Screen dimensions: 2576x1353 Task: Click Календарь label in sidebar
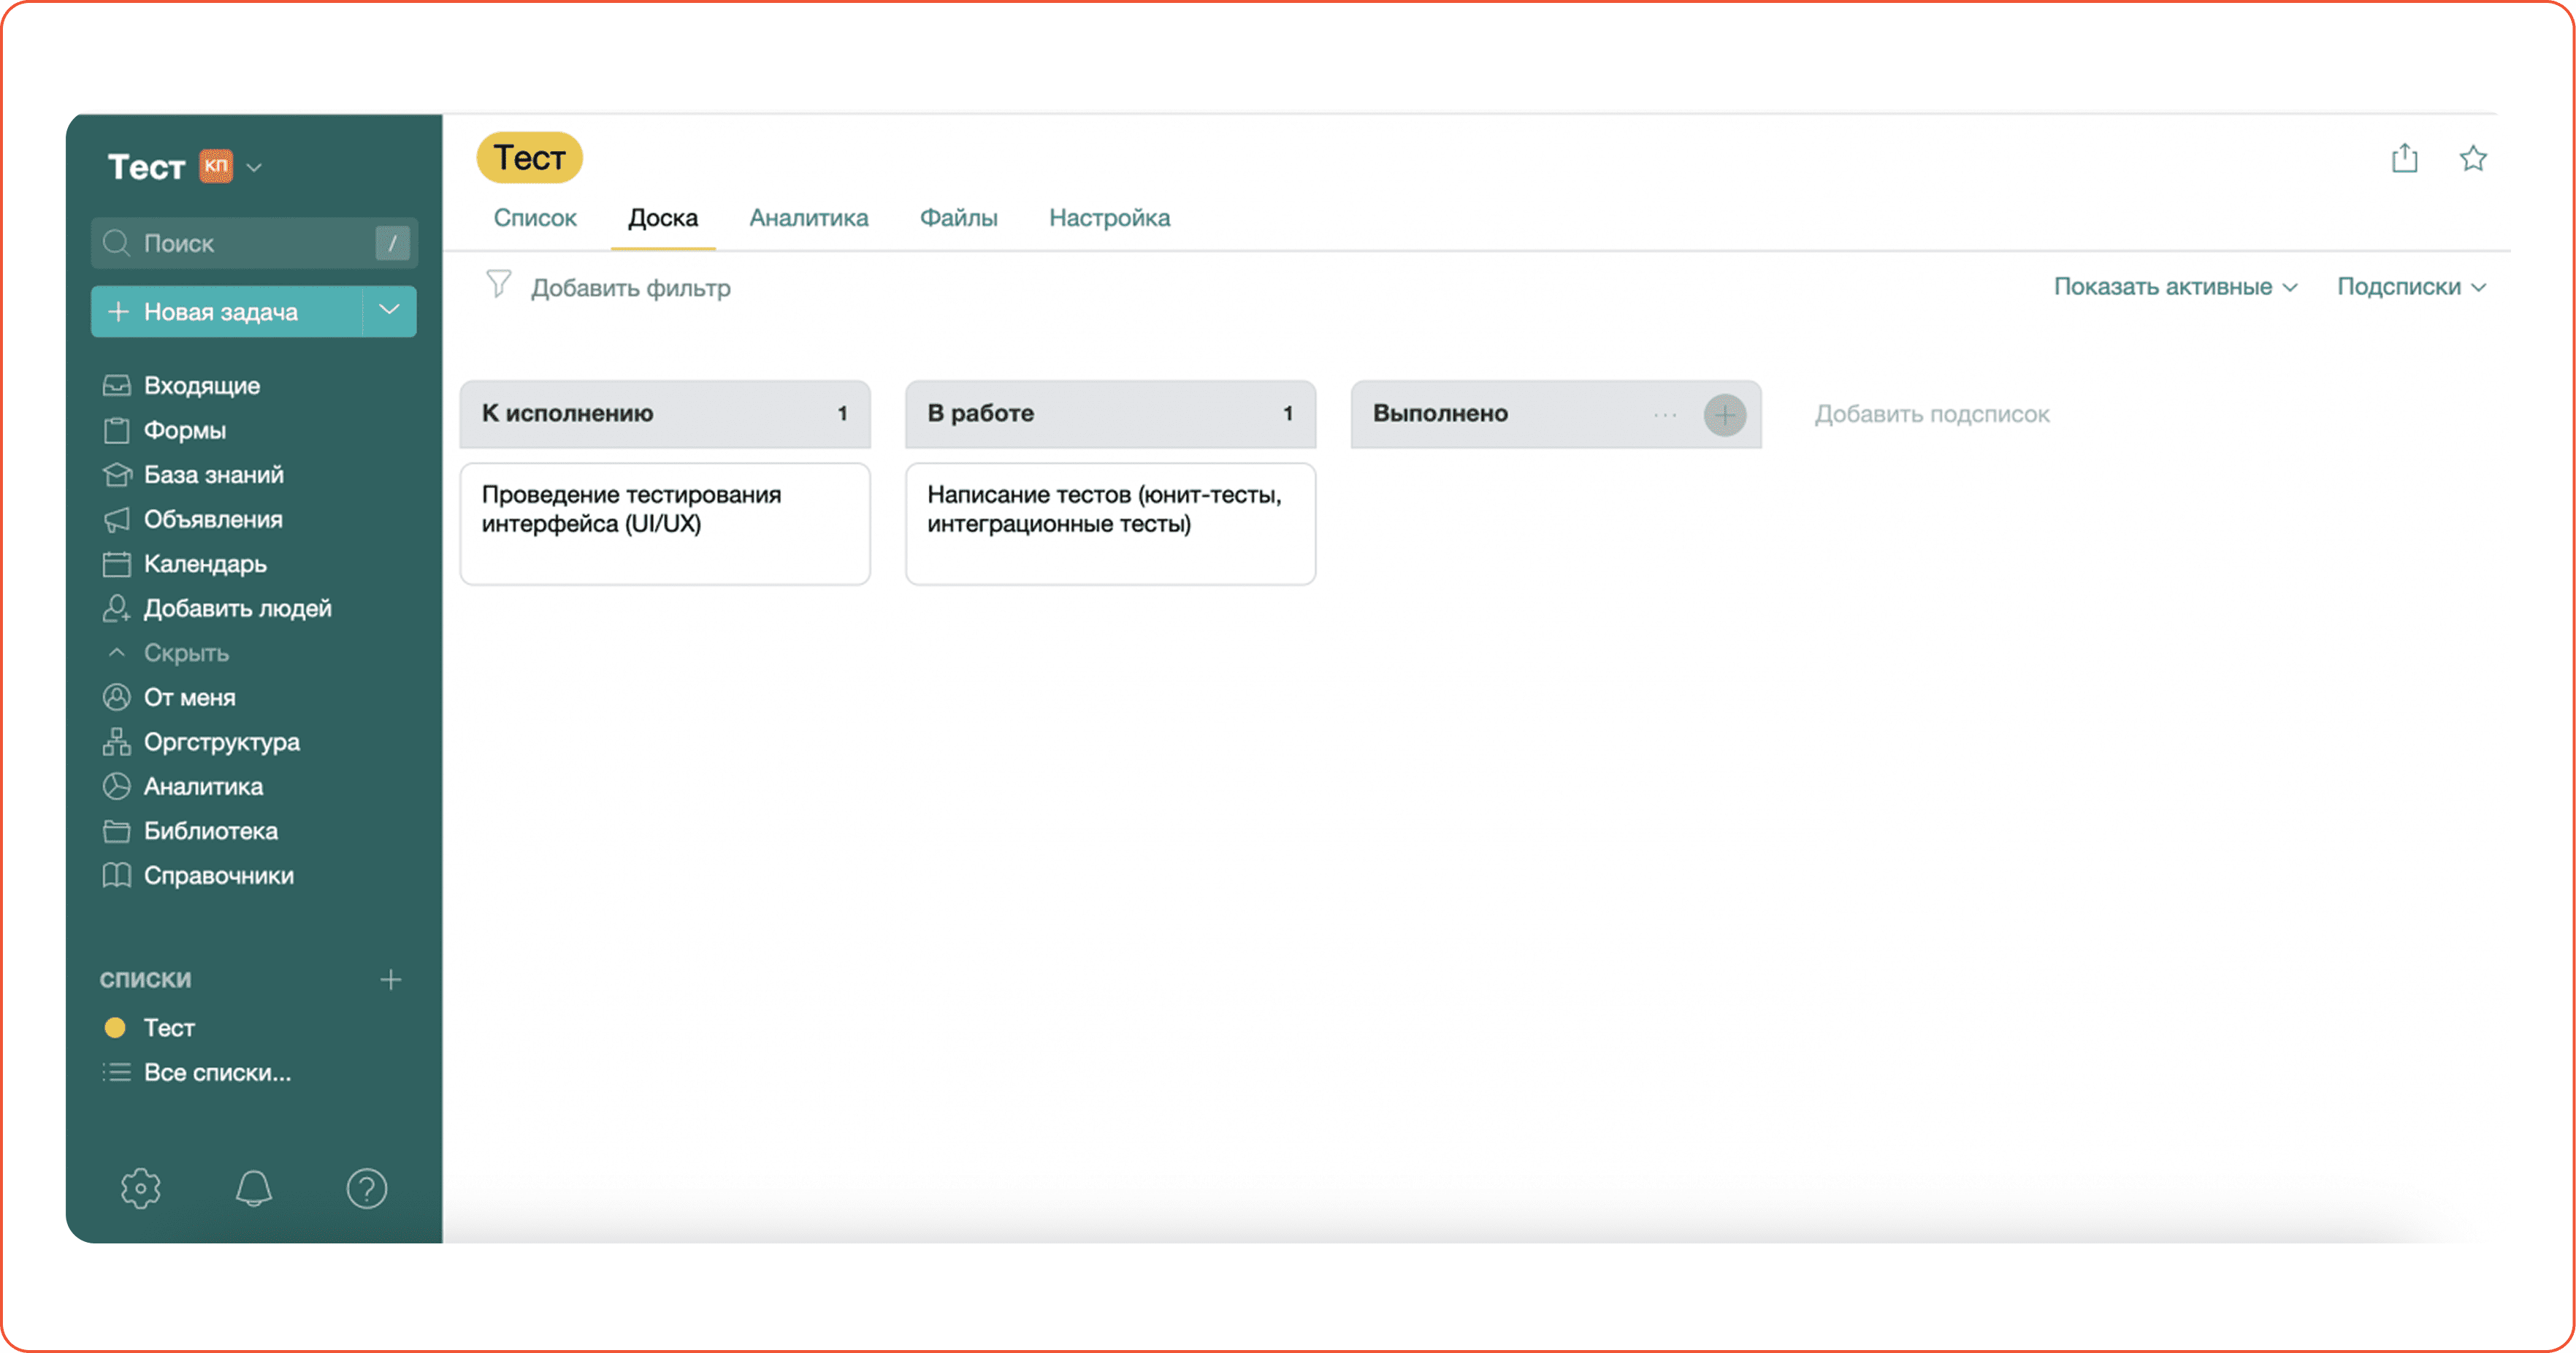(x=205, y=564)
